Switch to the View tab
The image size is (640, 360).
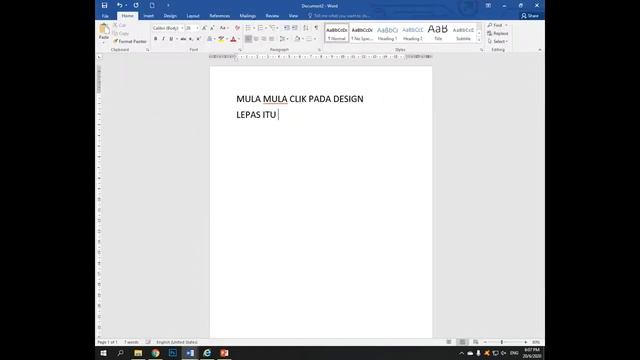[x=293, y=16]
